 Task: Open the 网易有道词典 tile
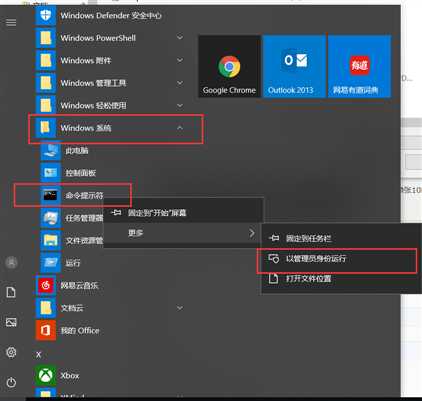[359, 66]
